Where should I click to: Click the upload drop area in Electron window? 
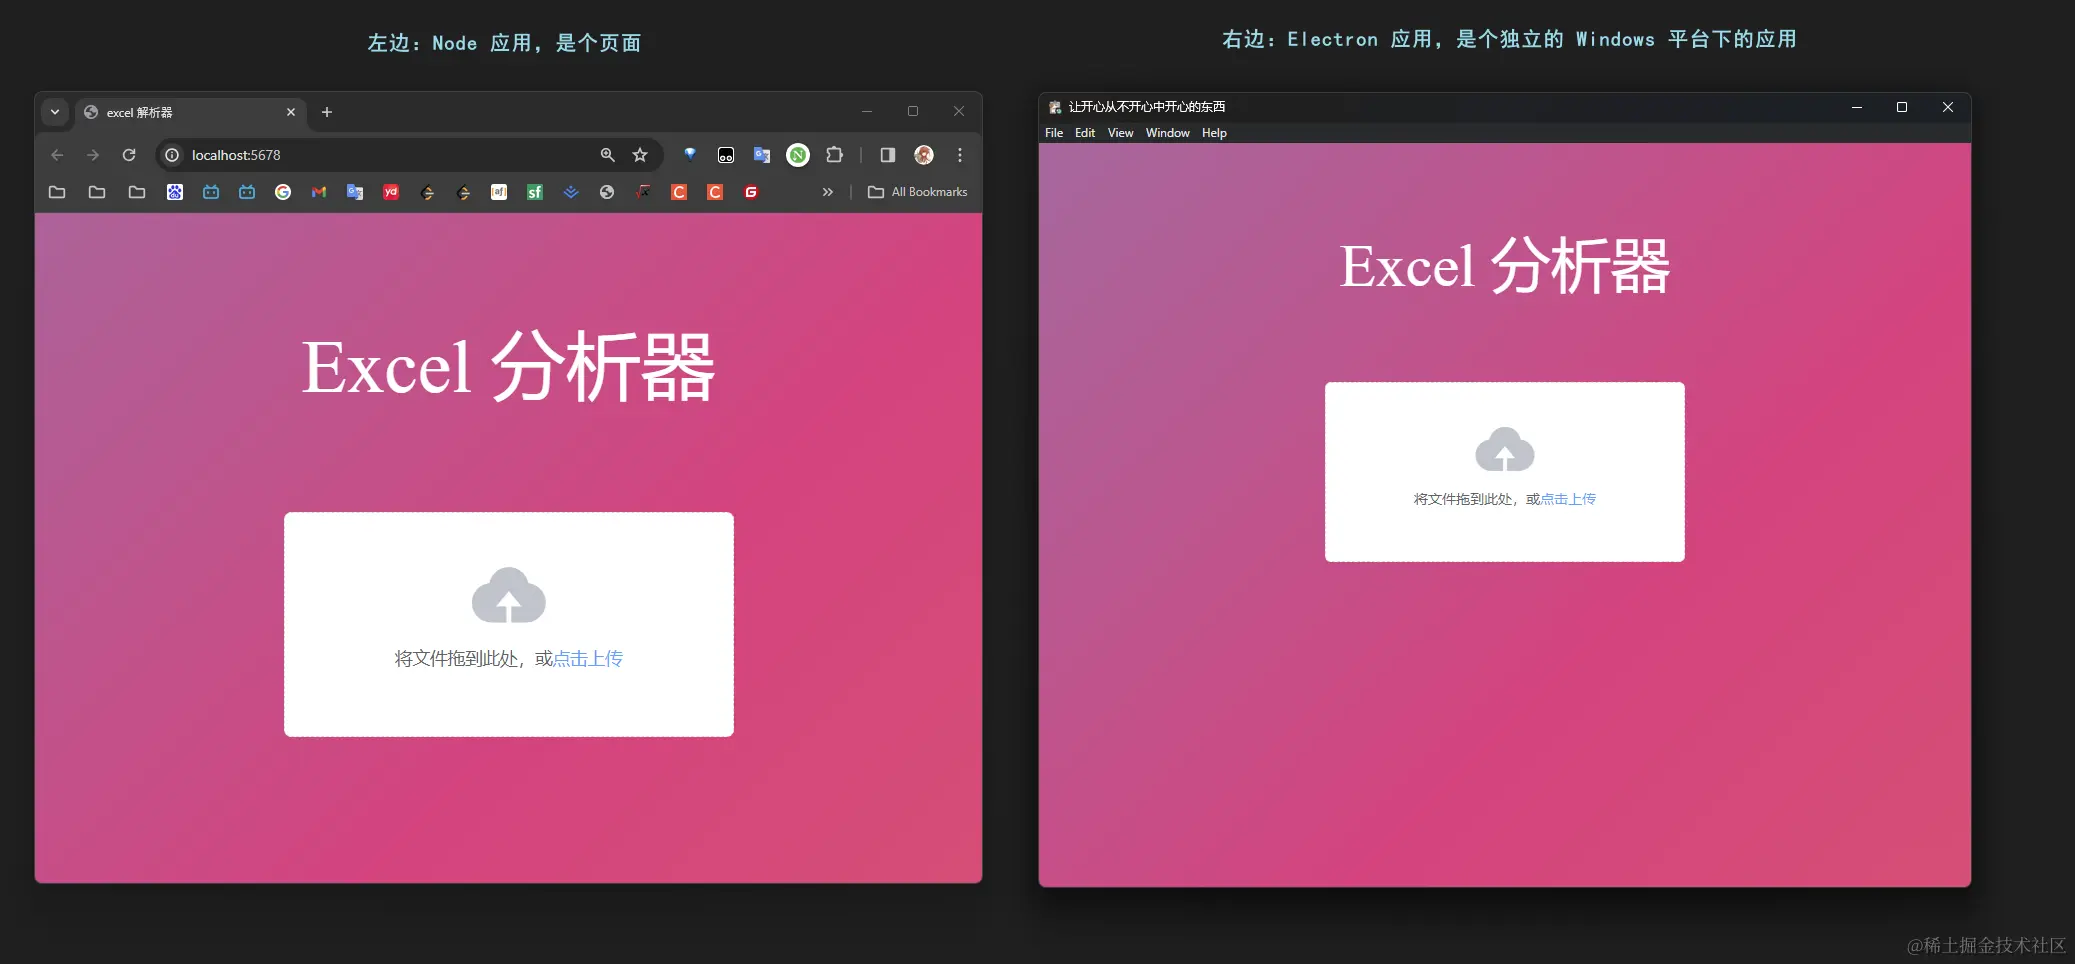1505,472
